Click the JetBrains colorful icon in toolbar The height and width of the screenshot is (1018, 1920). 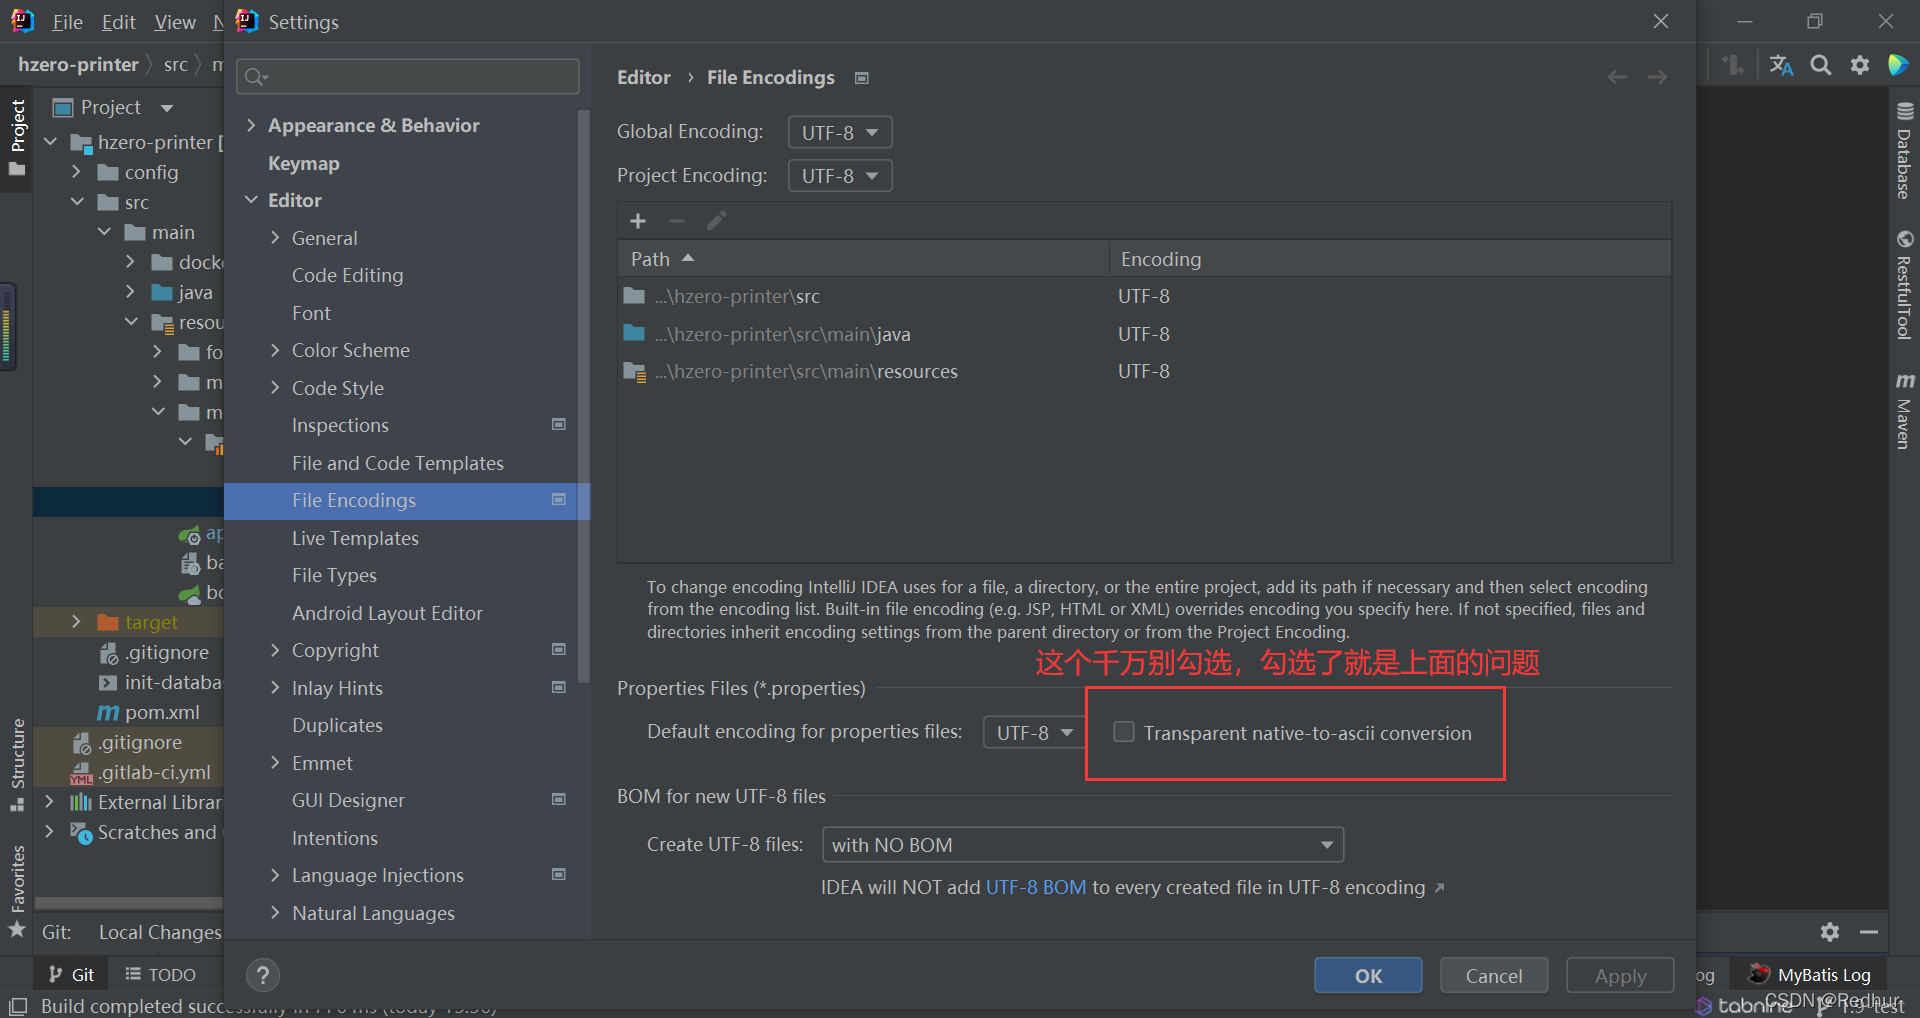click(1898, 65)
